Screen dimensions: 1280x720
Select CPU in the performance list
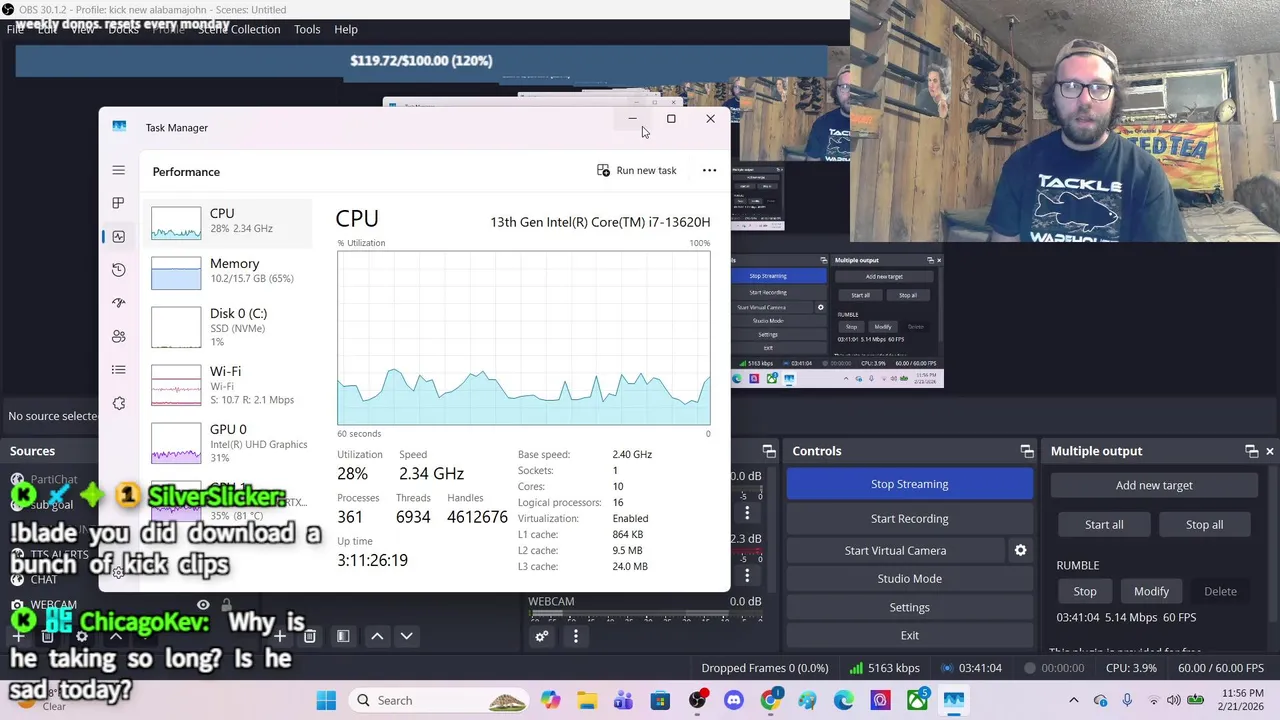229,221
